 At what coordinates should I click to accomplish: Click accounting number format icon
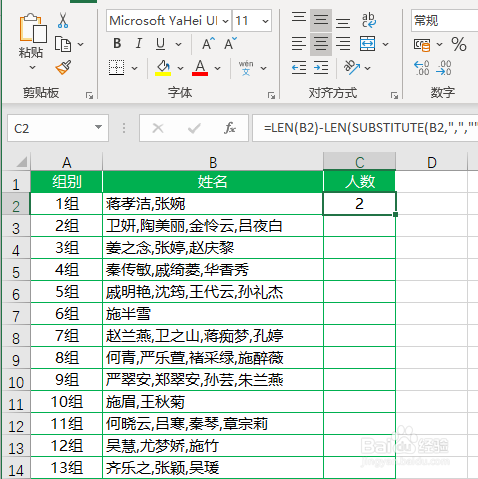[x=422, y=45]
